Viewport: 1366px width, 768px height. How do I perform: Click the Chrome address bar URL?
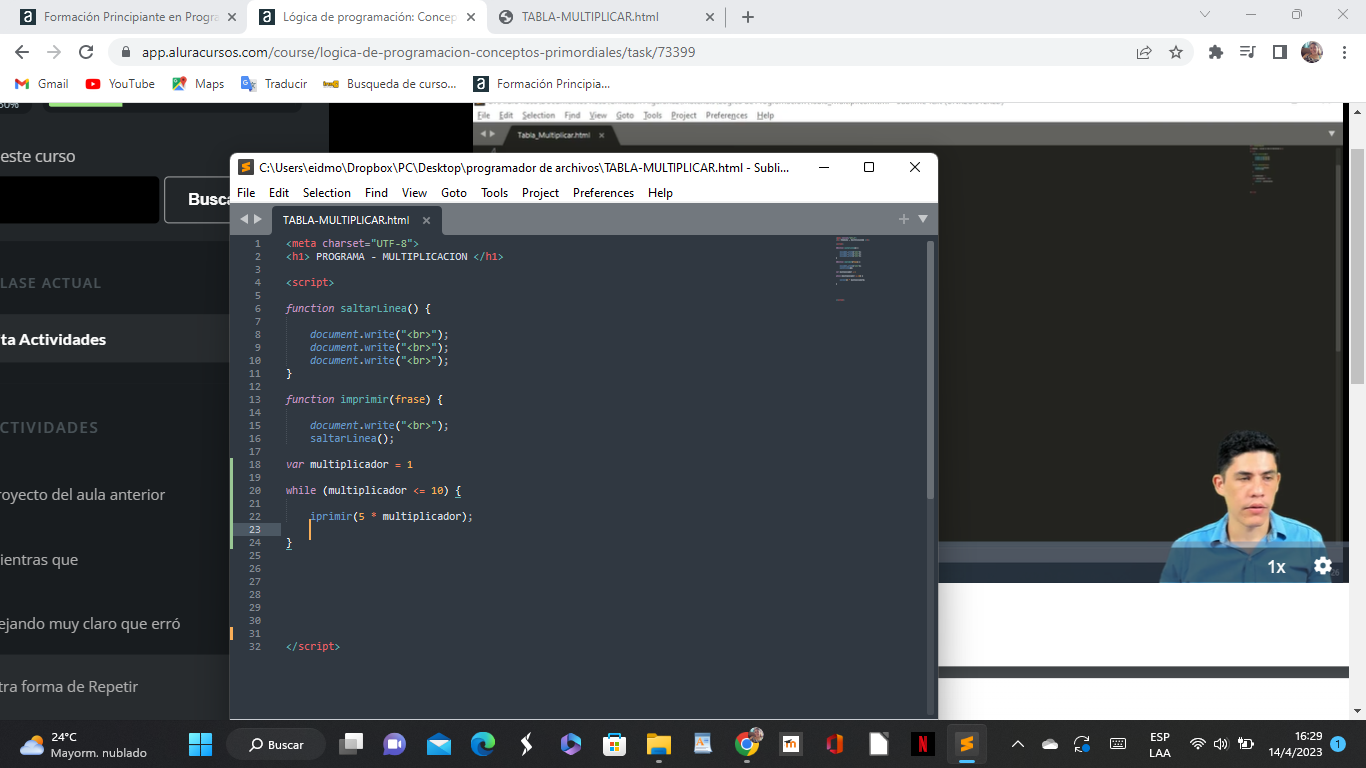click(x=418, y=52)
